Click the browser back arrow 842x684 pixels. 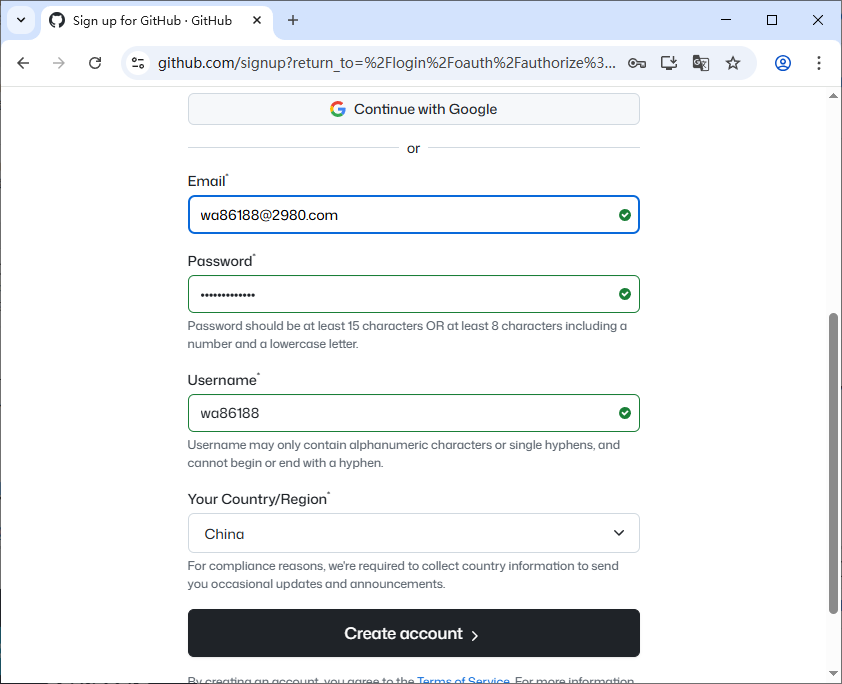tap(23, 63)
